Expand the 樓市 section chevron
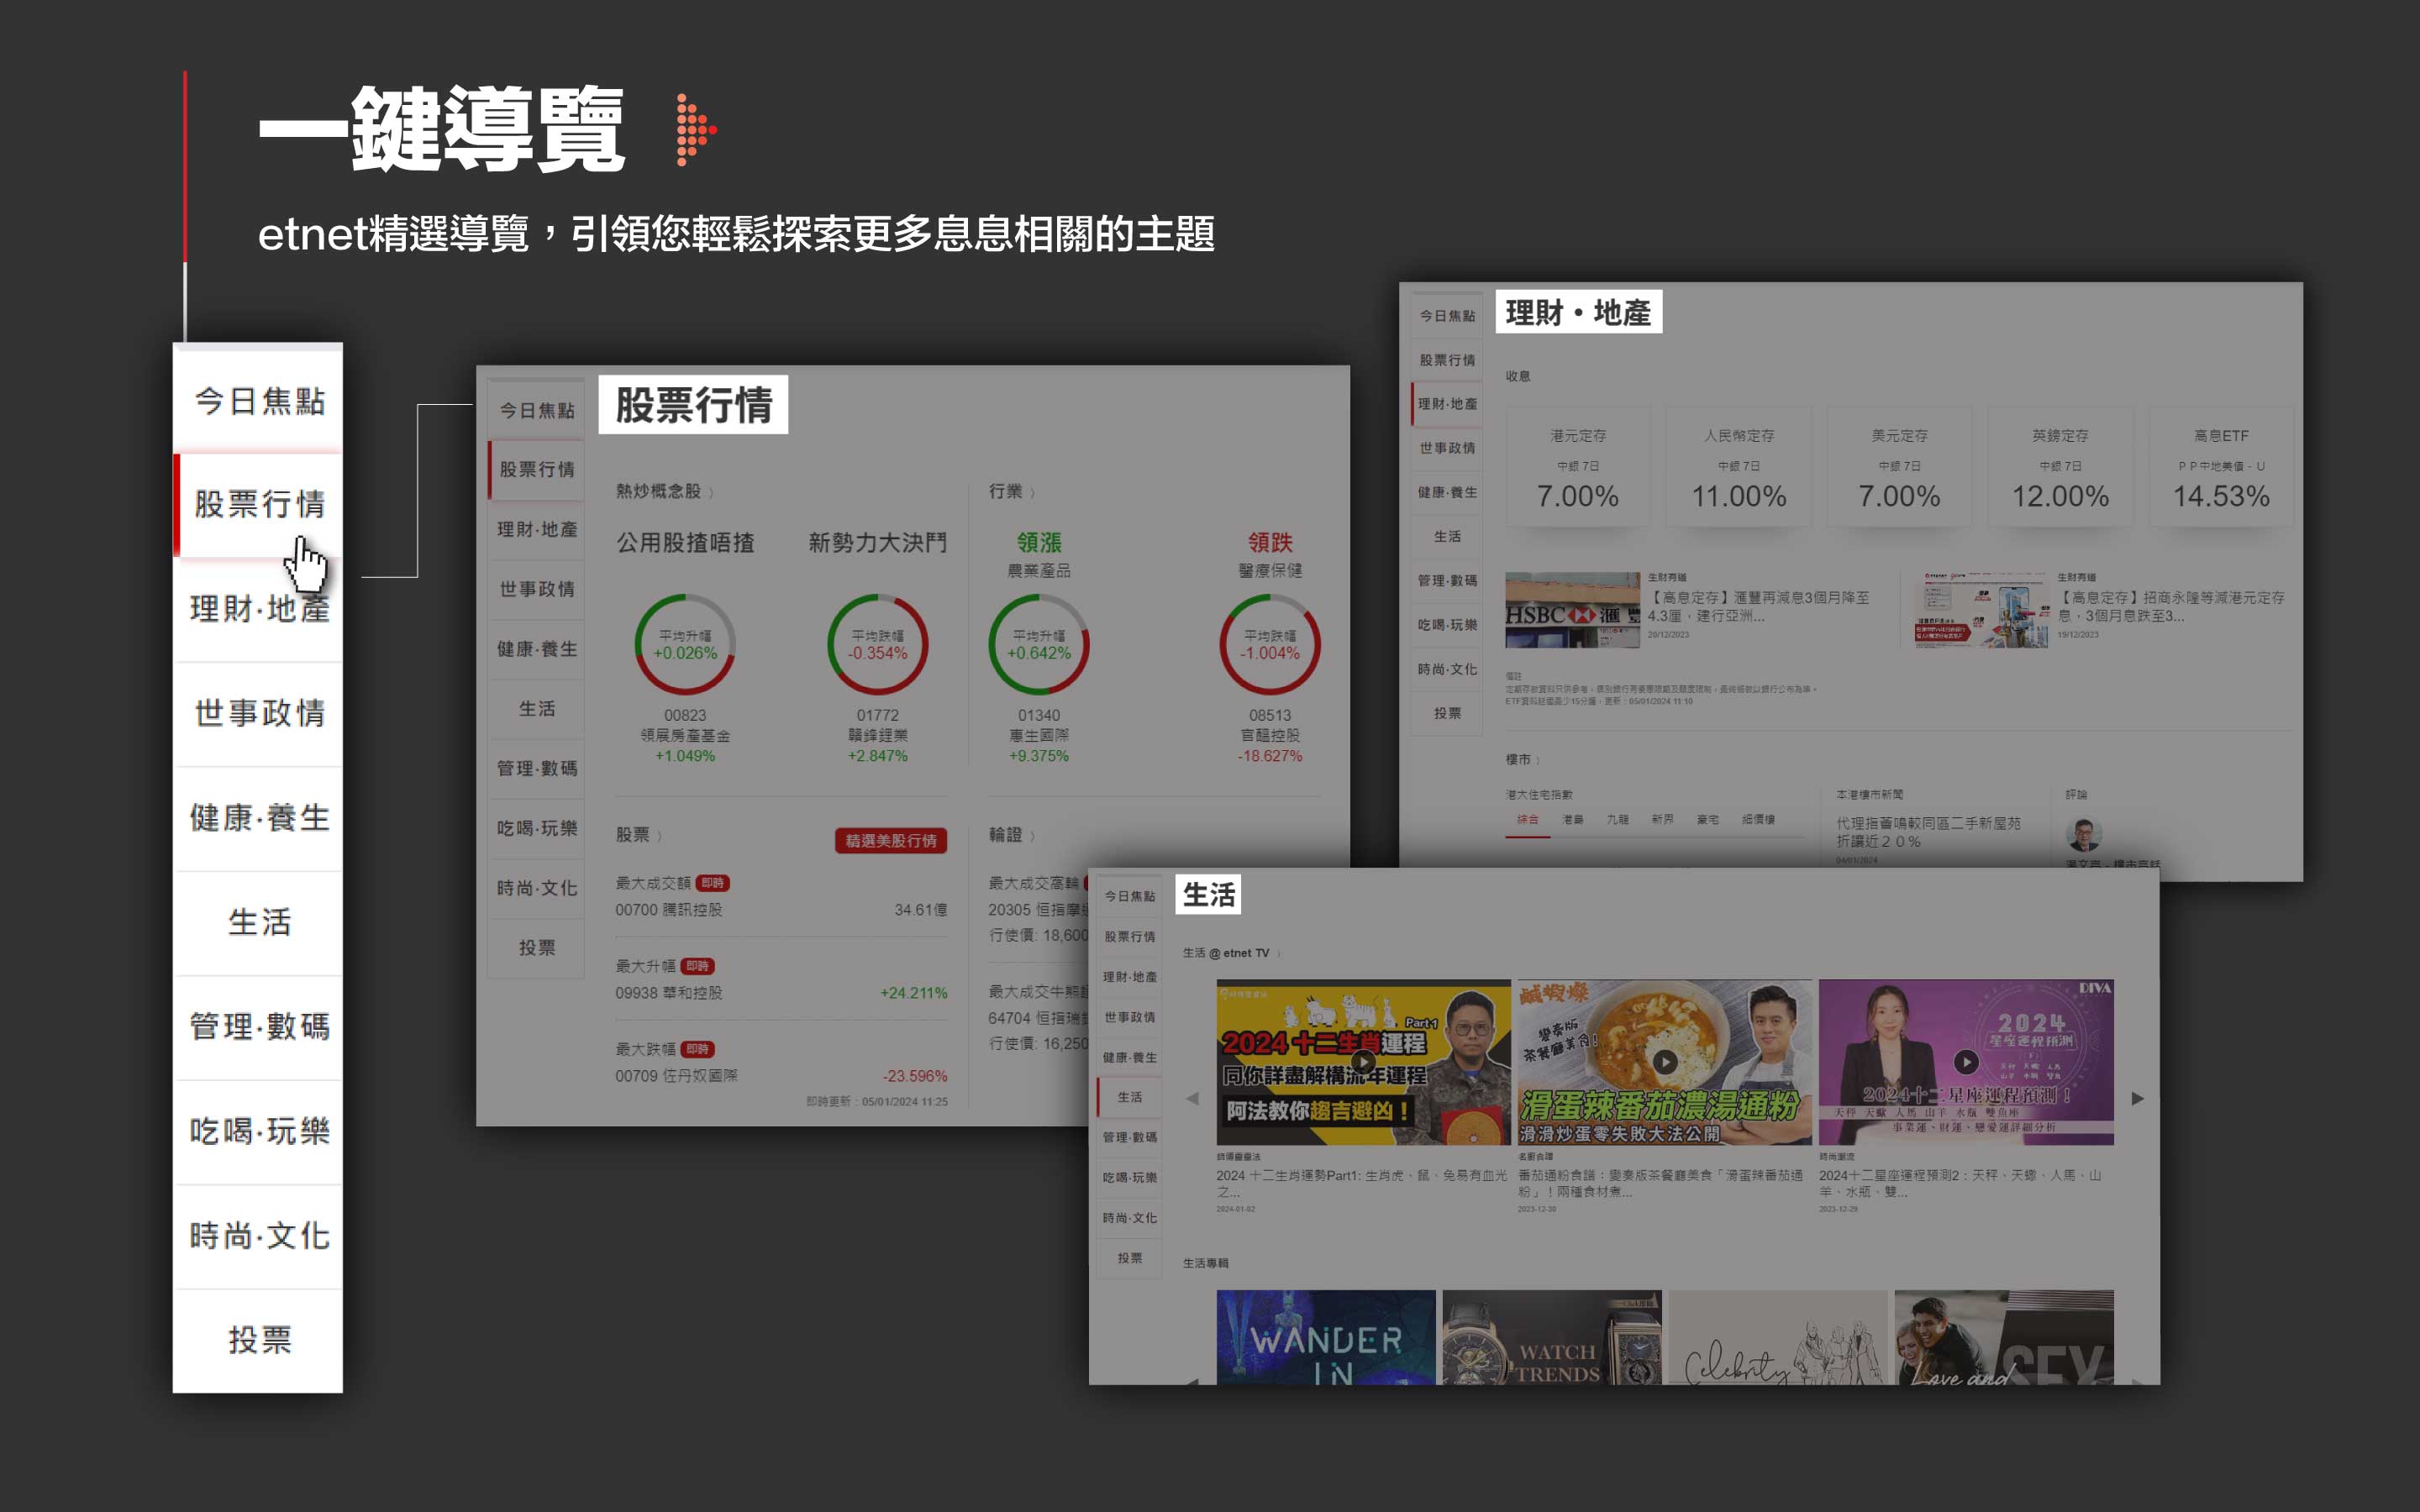Image resolution: width=2420 pixels, height=1512 pixels. click(x=1537, y=760)
